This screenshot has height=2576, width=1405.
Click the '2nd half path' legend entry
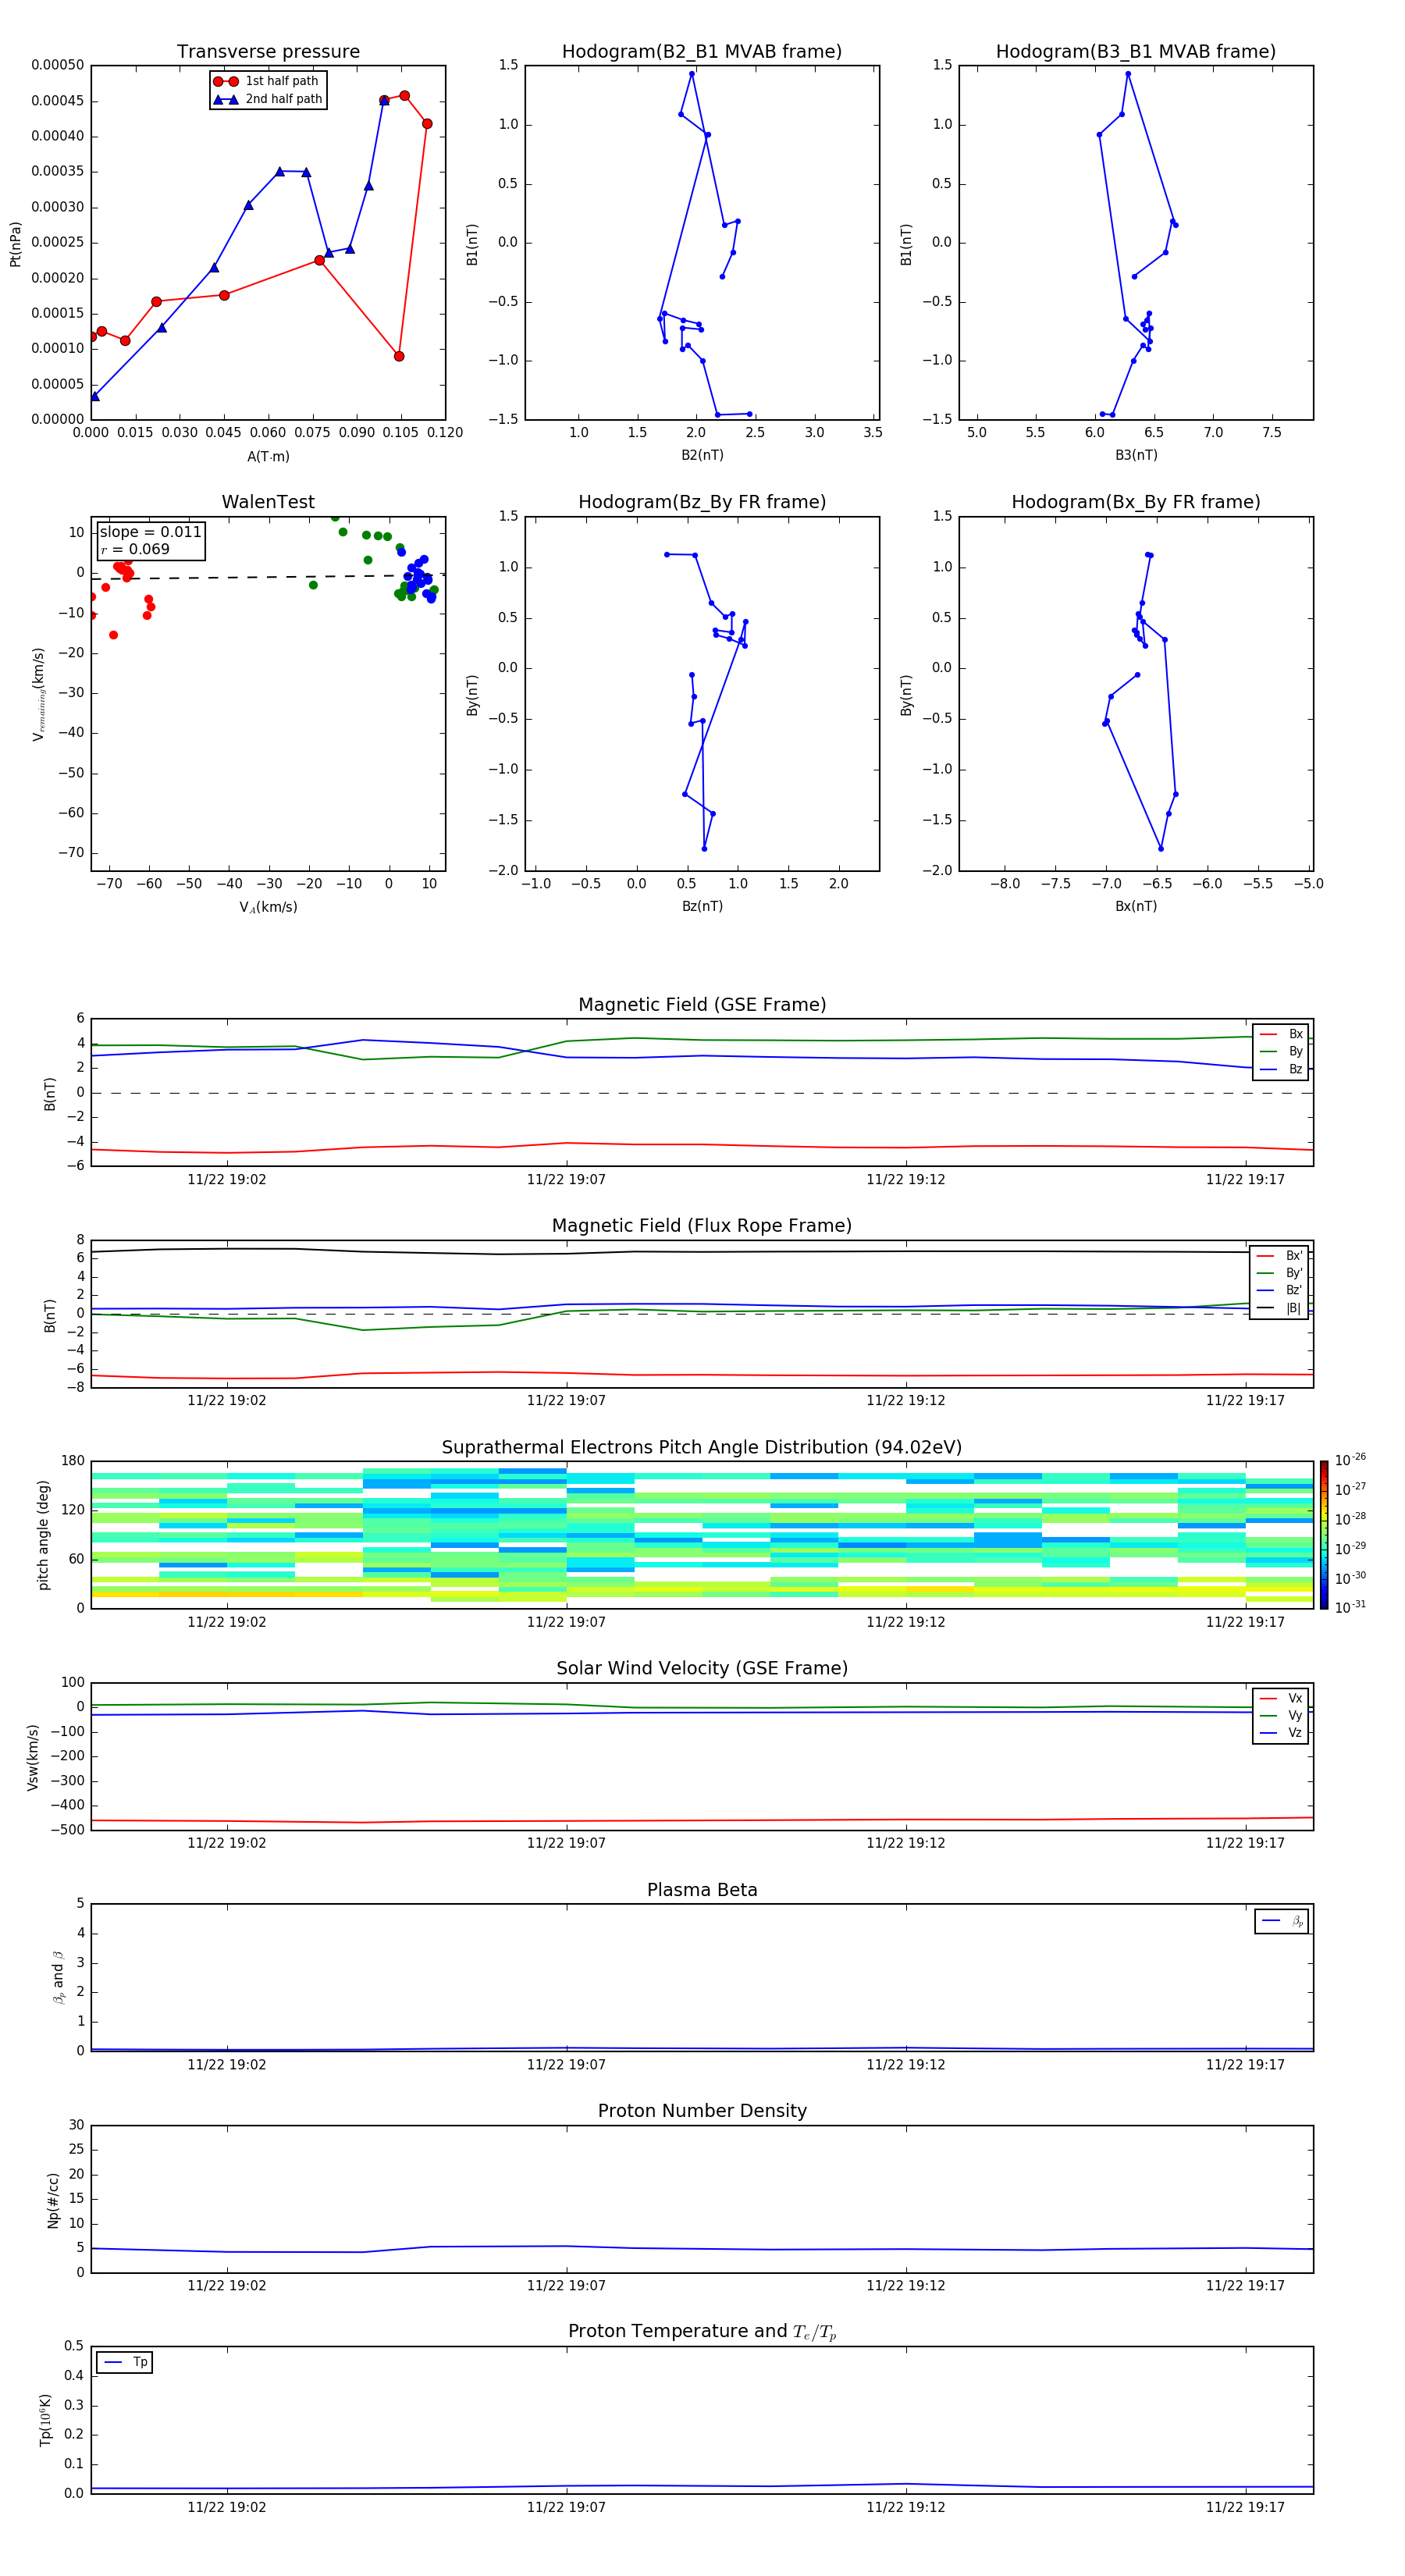click(268, 99)
